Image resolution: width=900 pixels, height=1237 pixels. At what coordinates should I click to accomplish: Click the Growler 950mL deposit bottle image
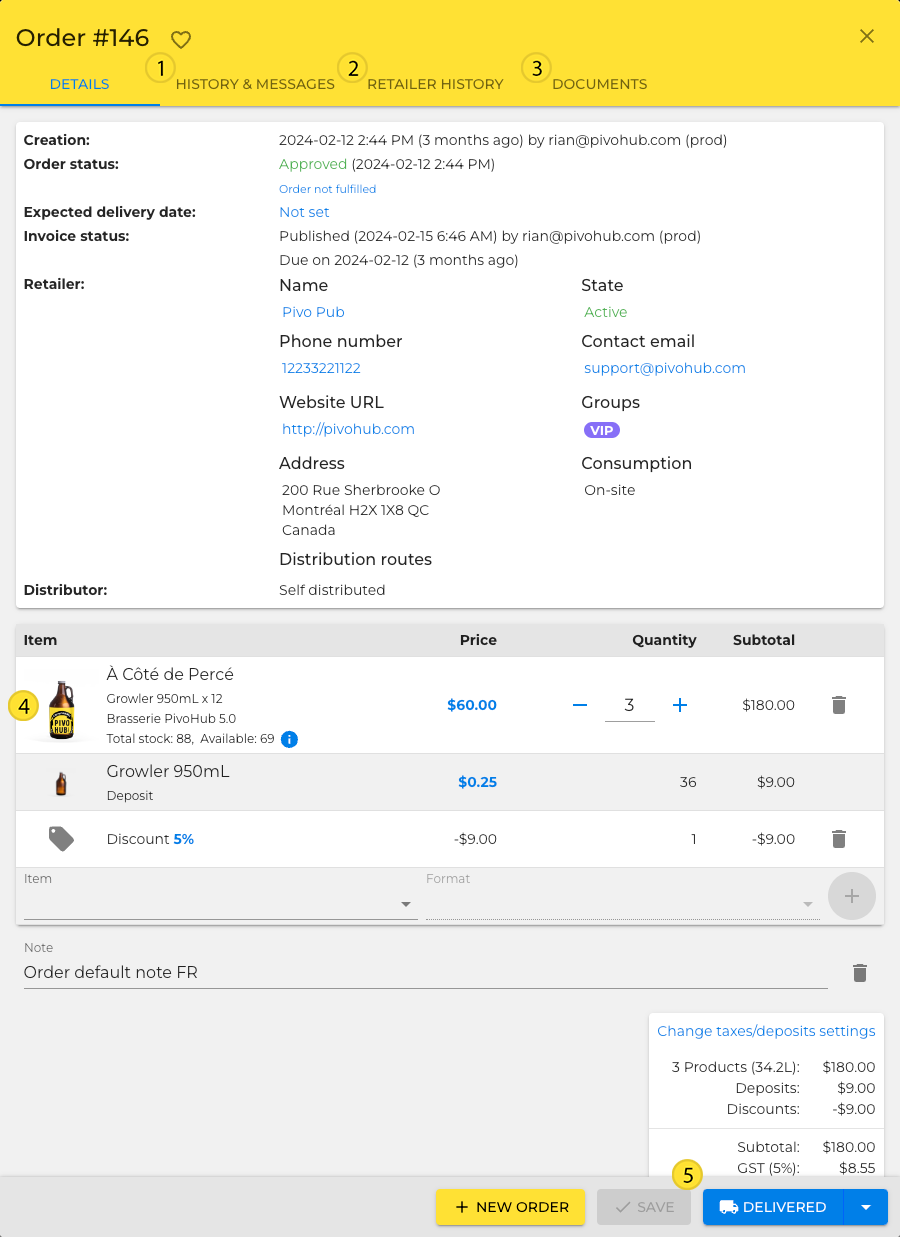(62, 783)
